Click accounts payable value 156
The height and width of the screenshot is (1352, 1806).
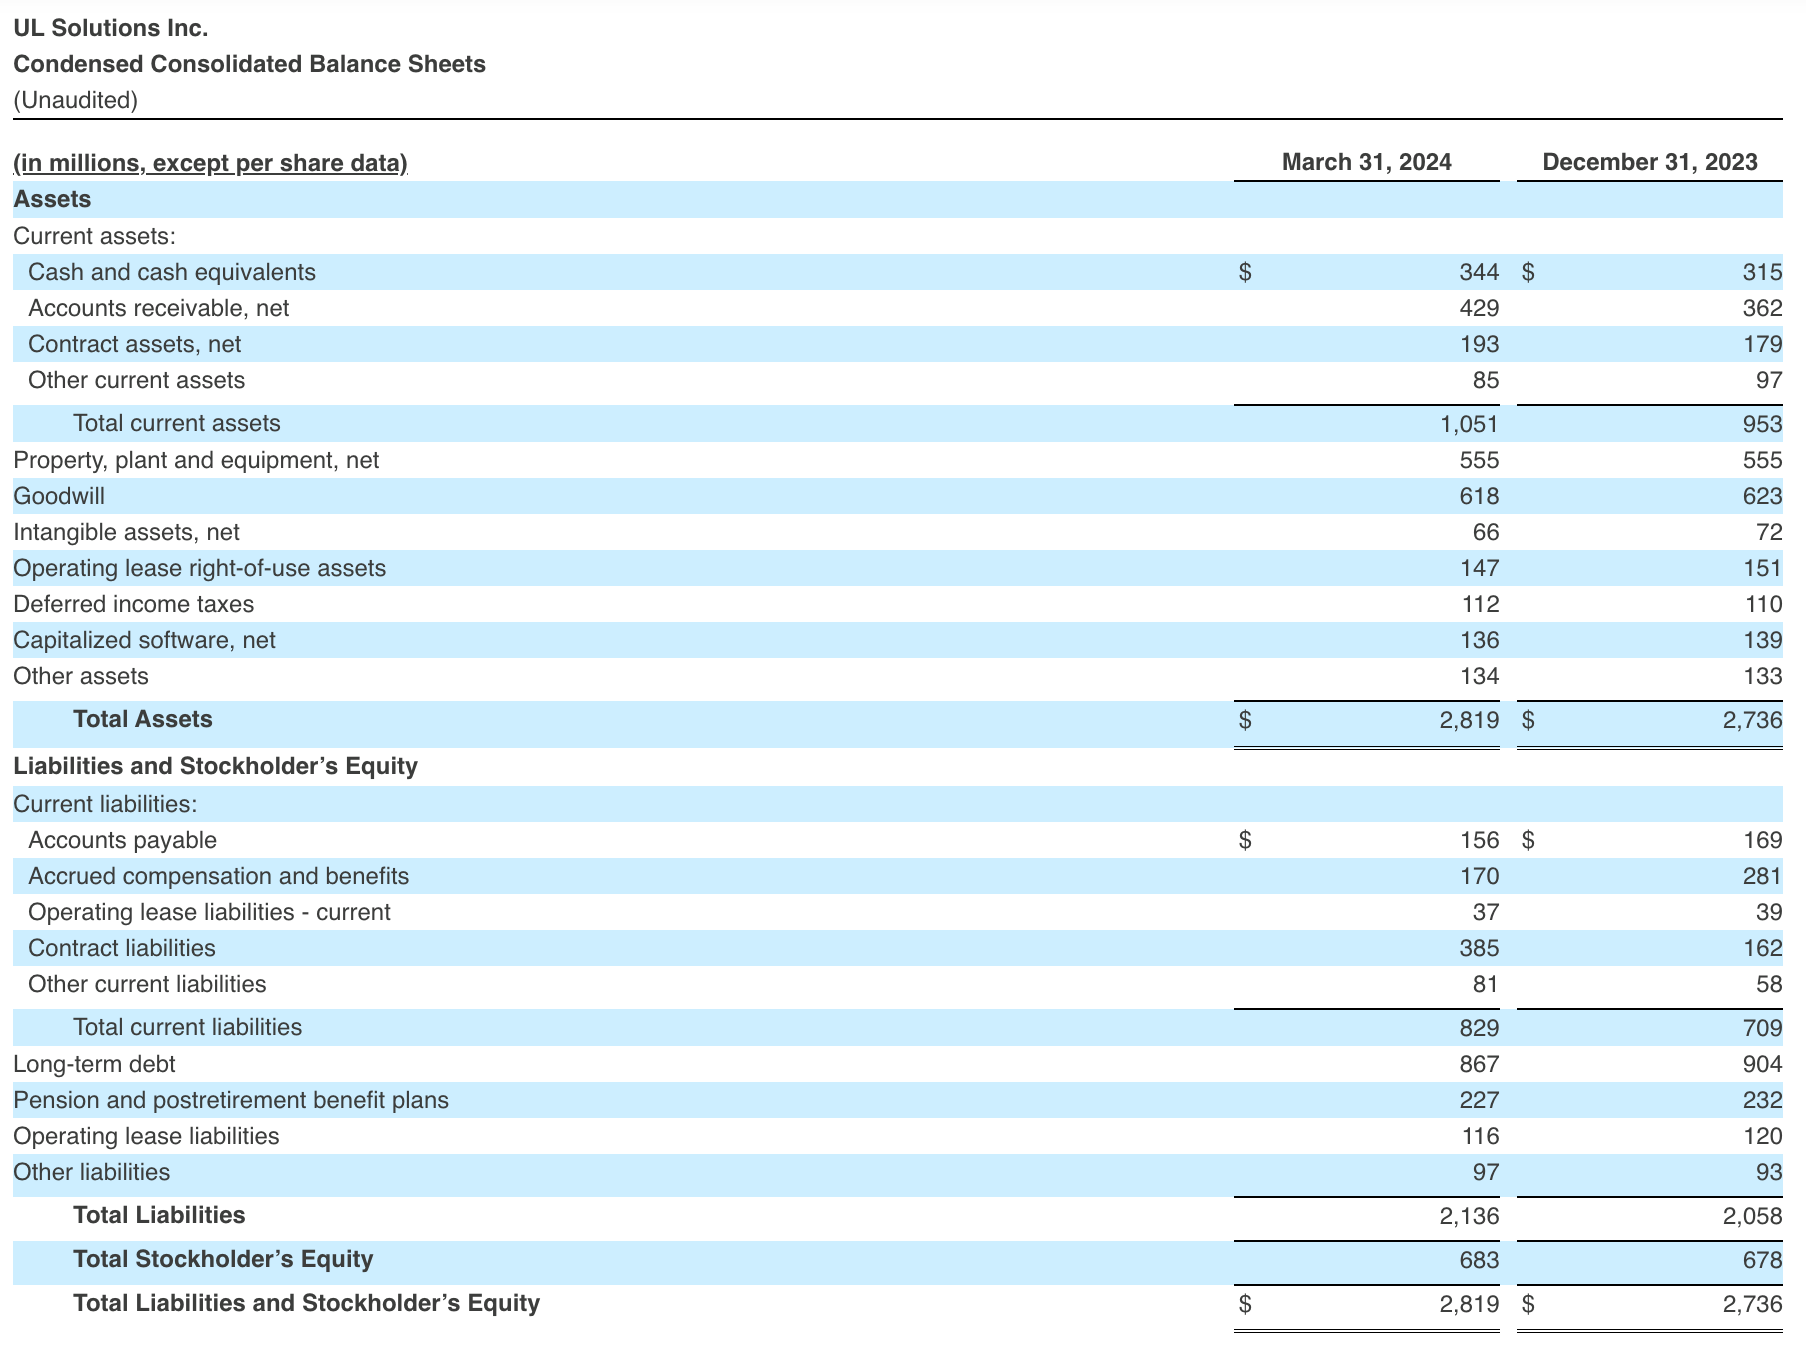tap(1479, 840)
